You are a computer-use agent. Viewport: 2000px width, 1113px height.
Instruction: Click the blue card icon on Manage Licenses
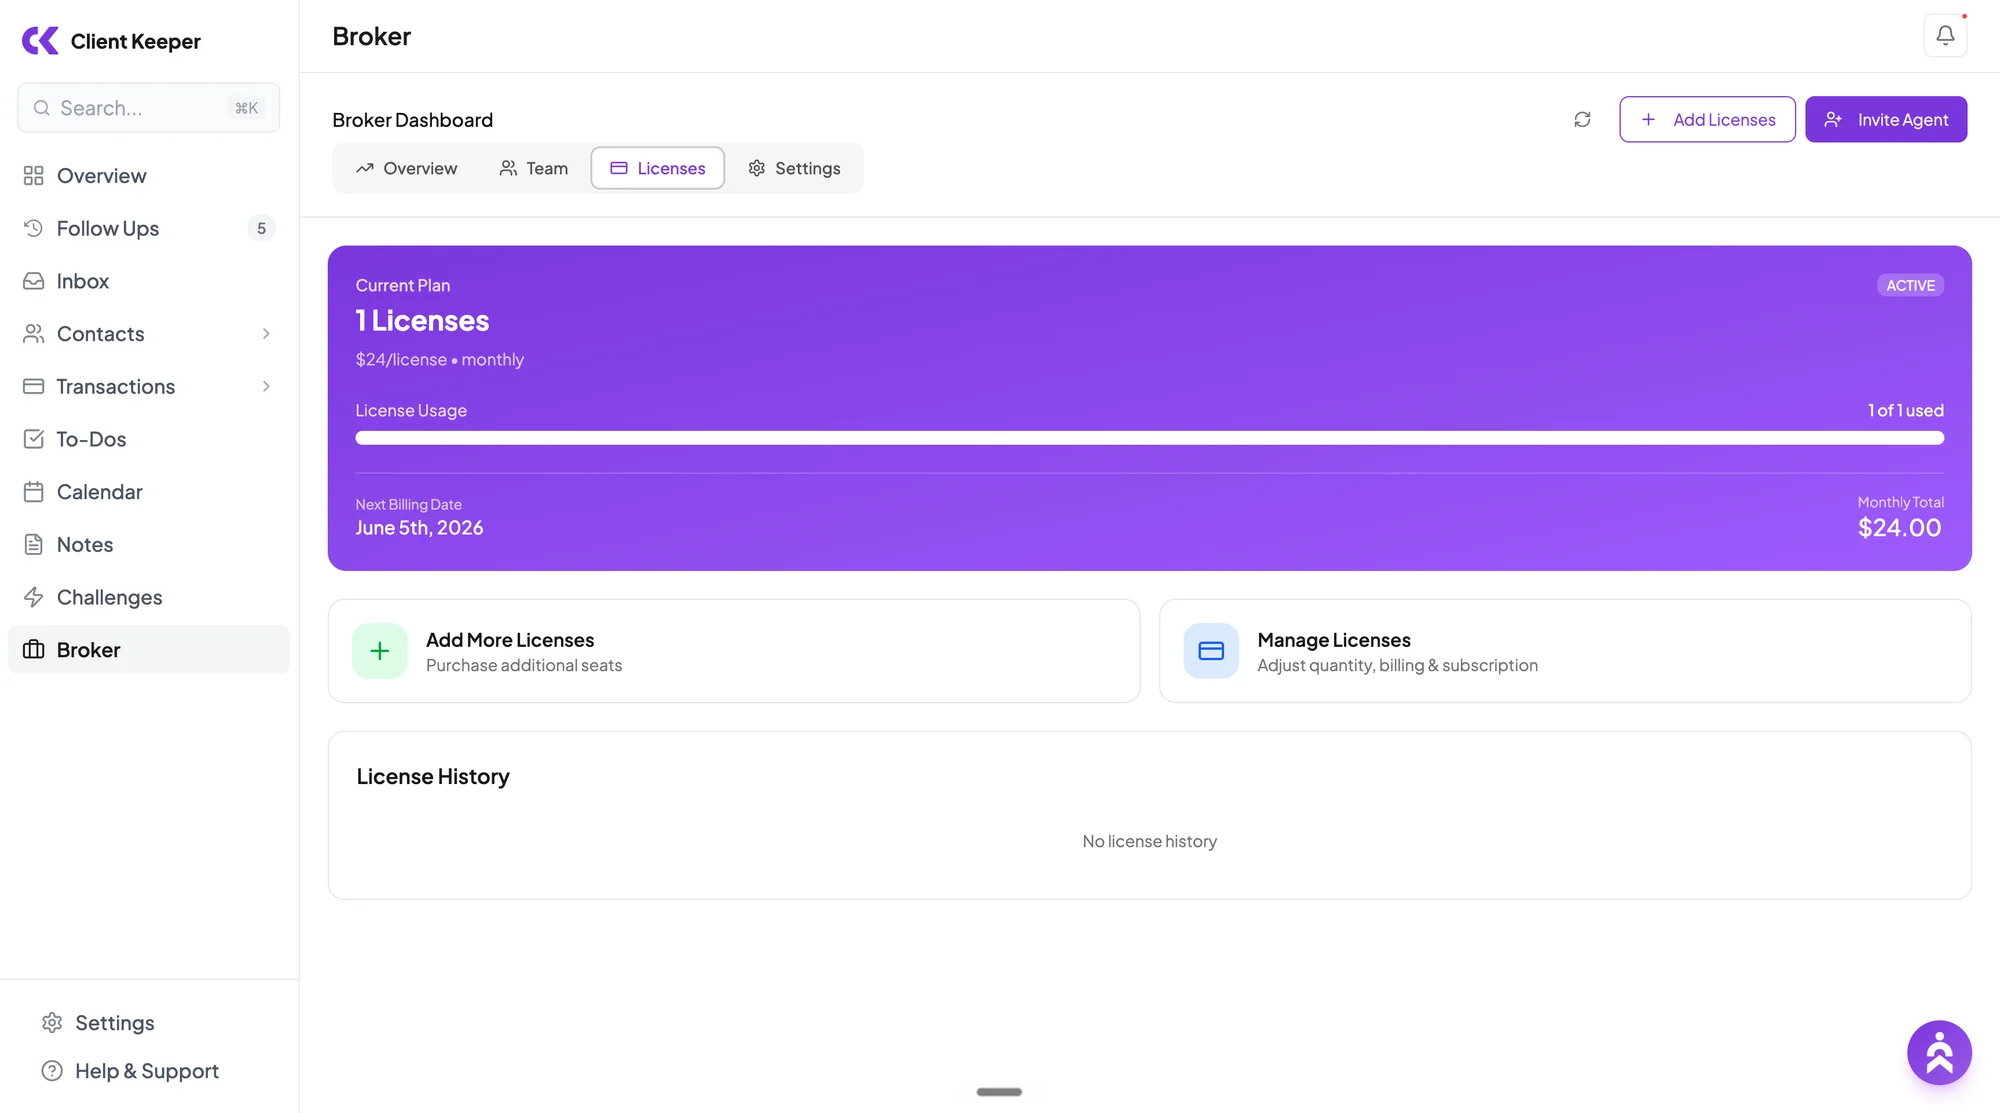(1211, 651)
